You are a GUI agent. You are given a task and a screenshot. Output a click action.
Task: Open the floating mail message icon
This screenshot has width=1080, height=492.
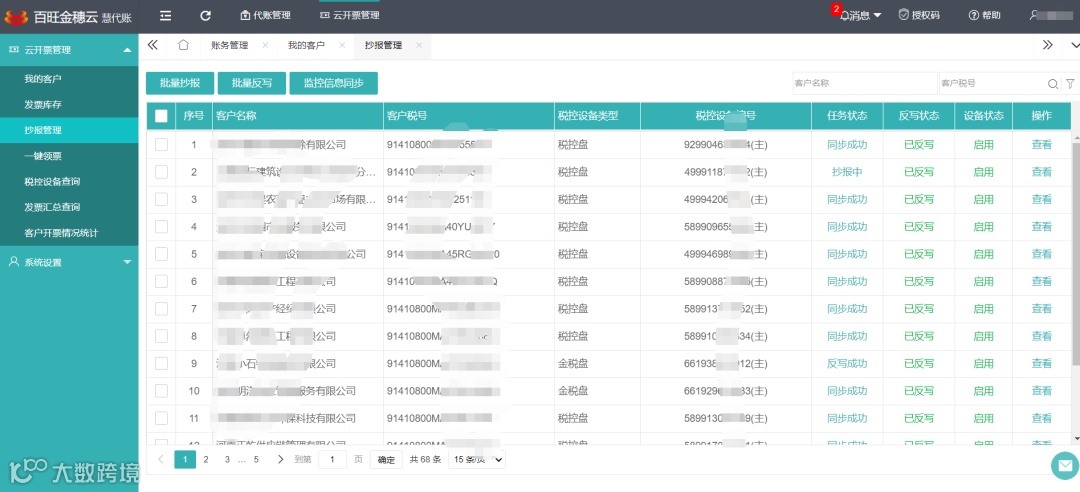(x=1065, y=465)
